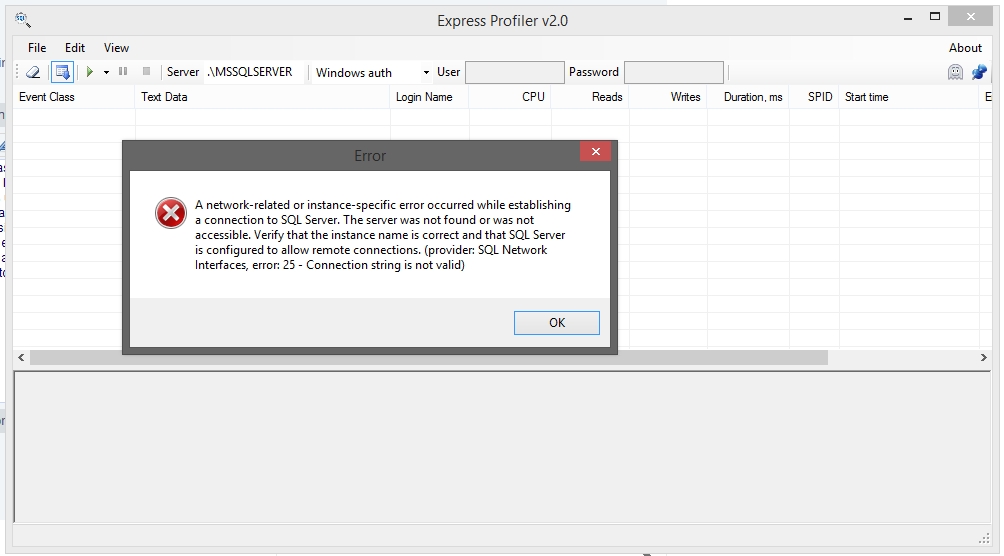
Task: Click the Event Class column header
Action: point(74,97)
